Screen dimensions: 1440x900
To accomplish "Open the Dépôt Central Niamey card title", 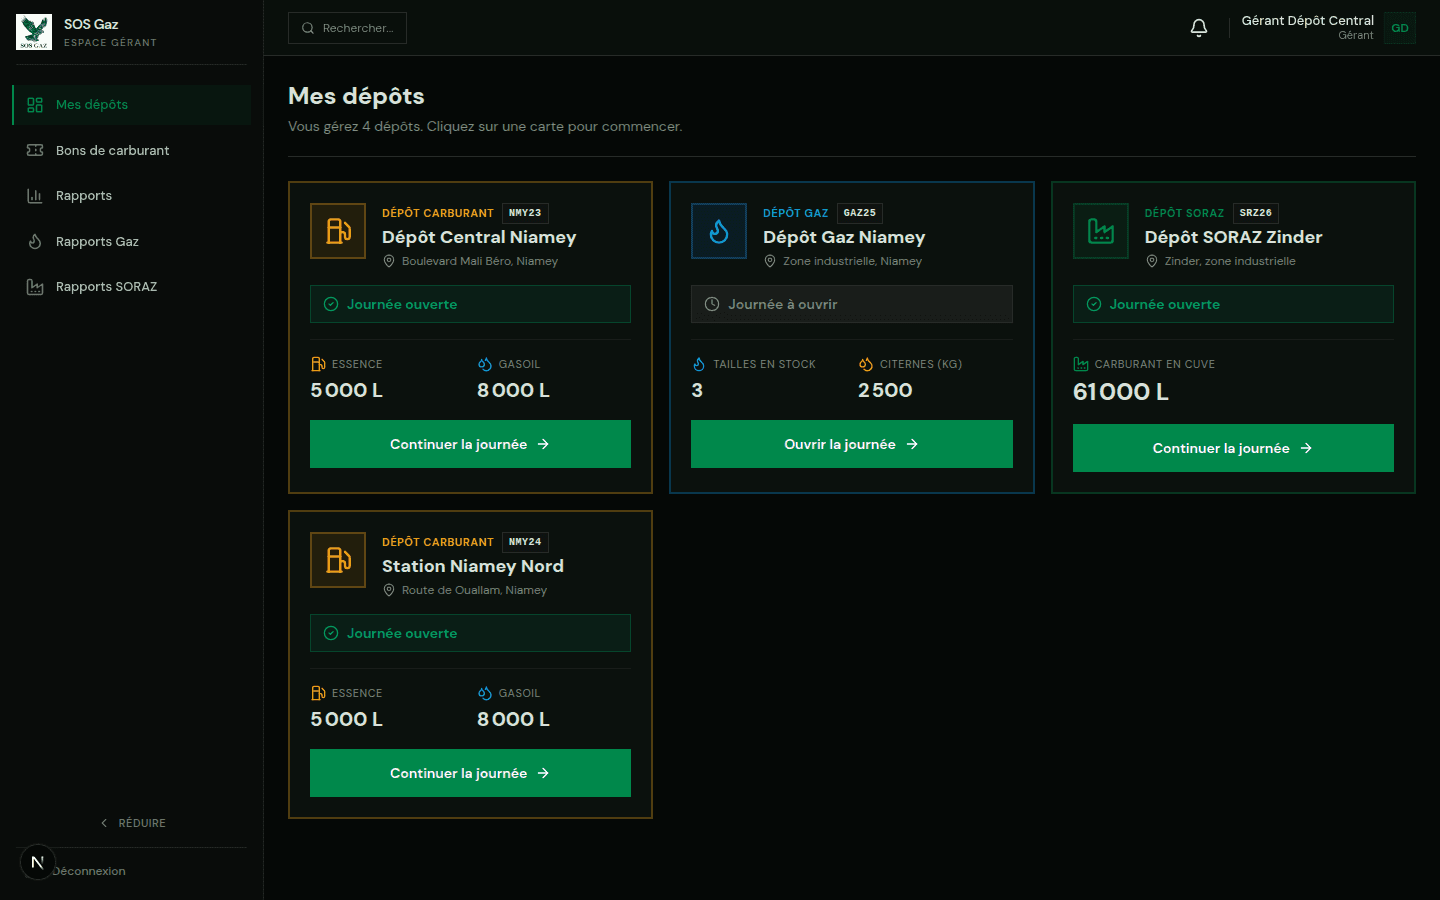I will pos(479,237).
